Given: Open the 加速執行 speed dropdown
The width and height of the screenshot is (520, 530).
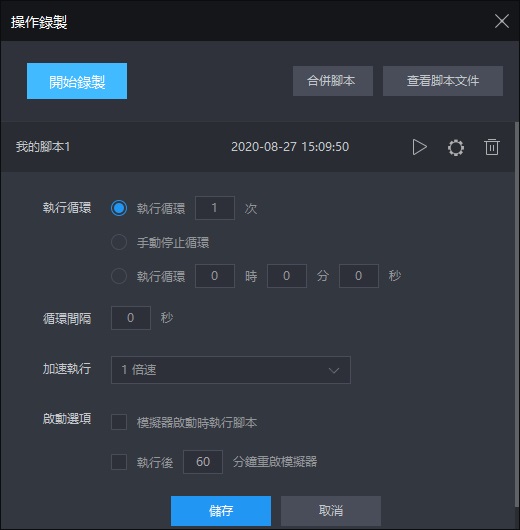Looking at the screenshot, I should coord(231,370).
